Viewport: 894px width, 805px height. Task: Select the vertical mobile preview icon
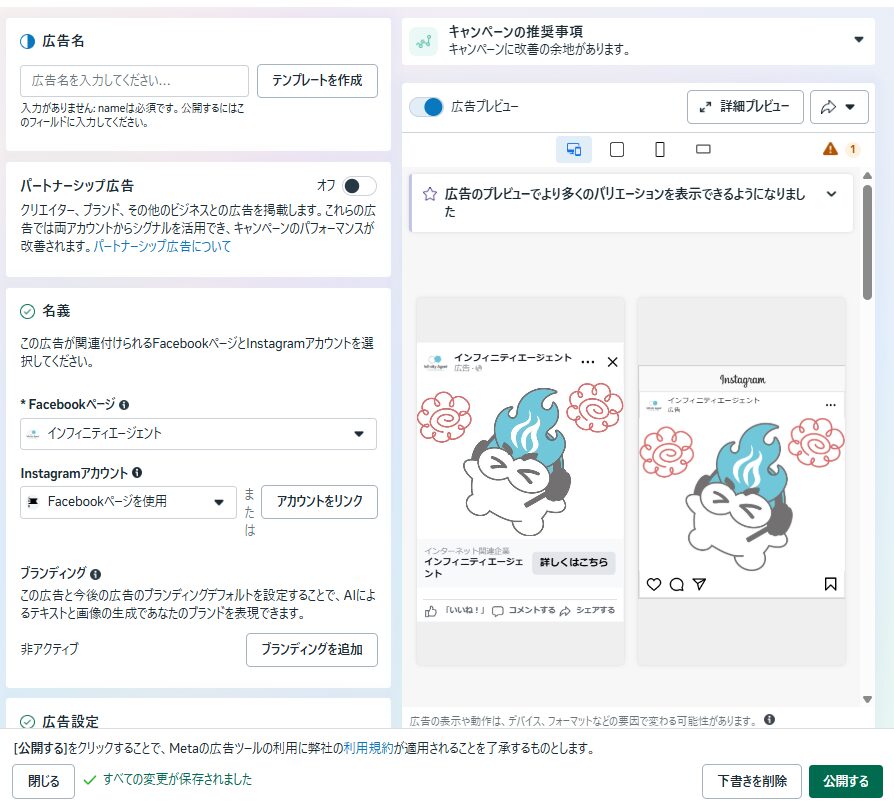tap(660, 150)
